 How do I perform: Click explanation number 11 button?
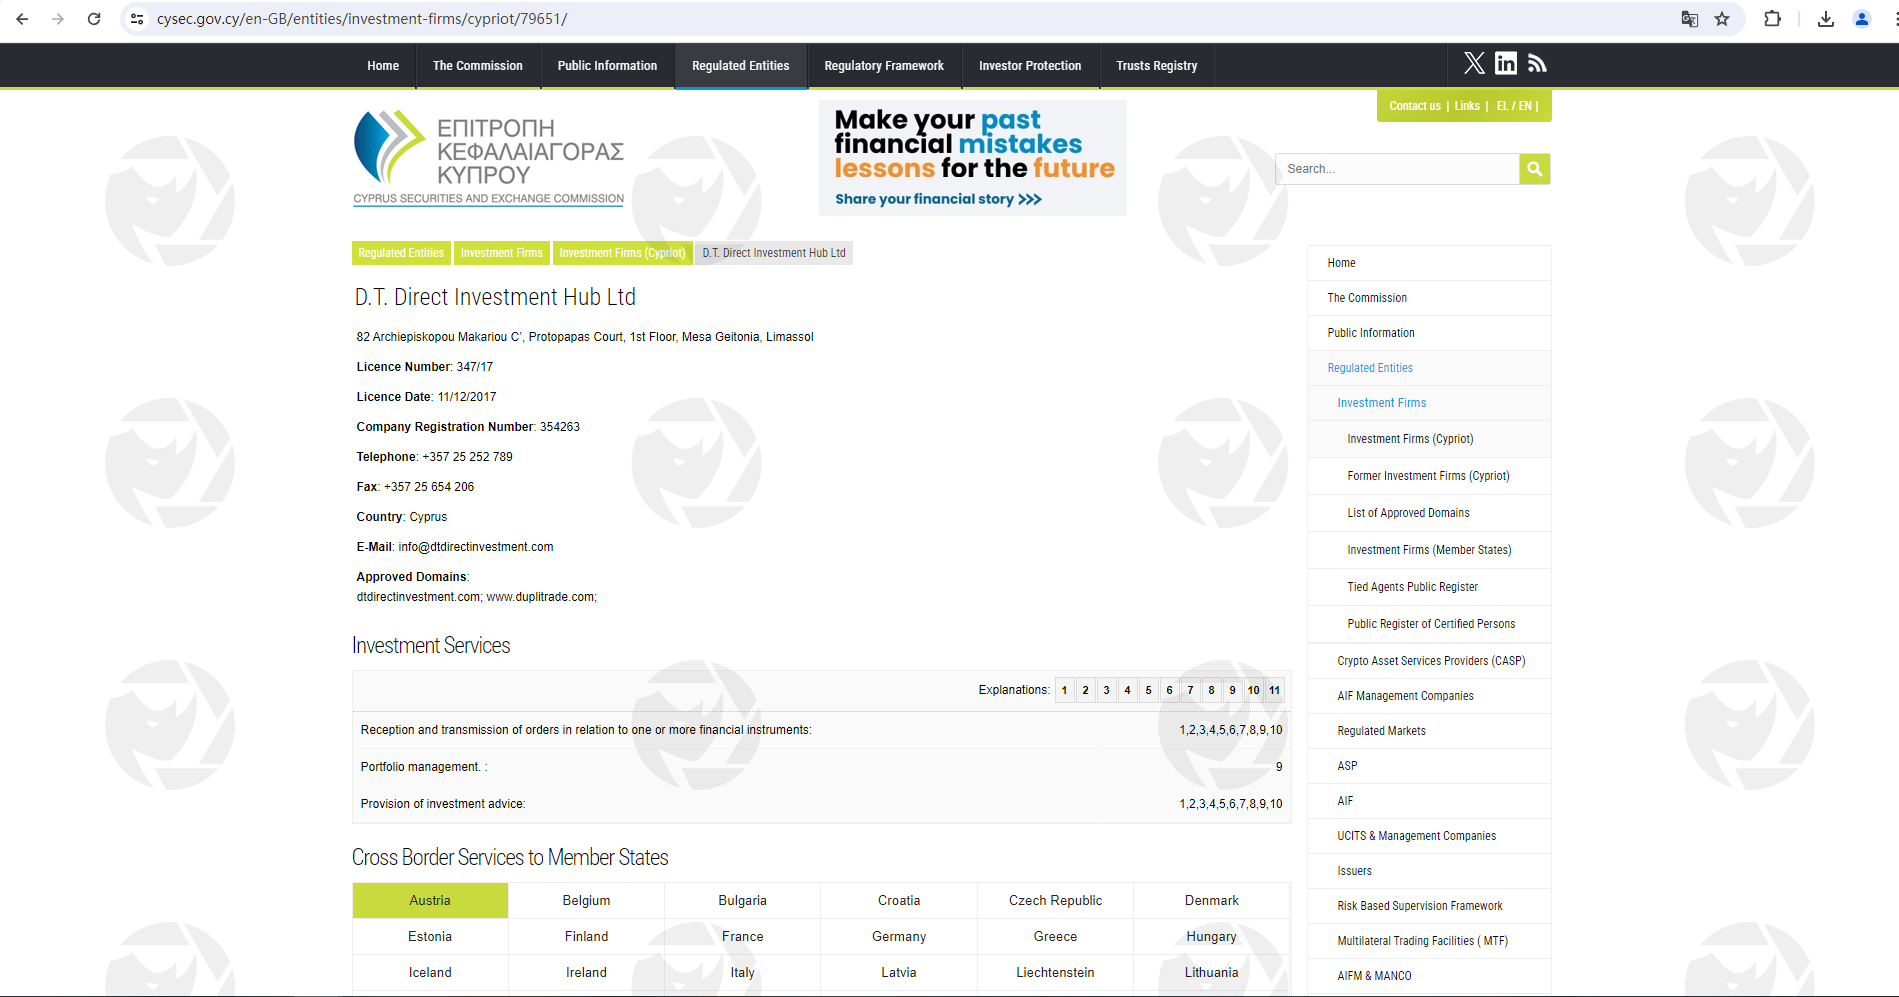pyautogui.click(x=1274, y=690)
